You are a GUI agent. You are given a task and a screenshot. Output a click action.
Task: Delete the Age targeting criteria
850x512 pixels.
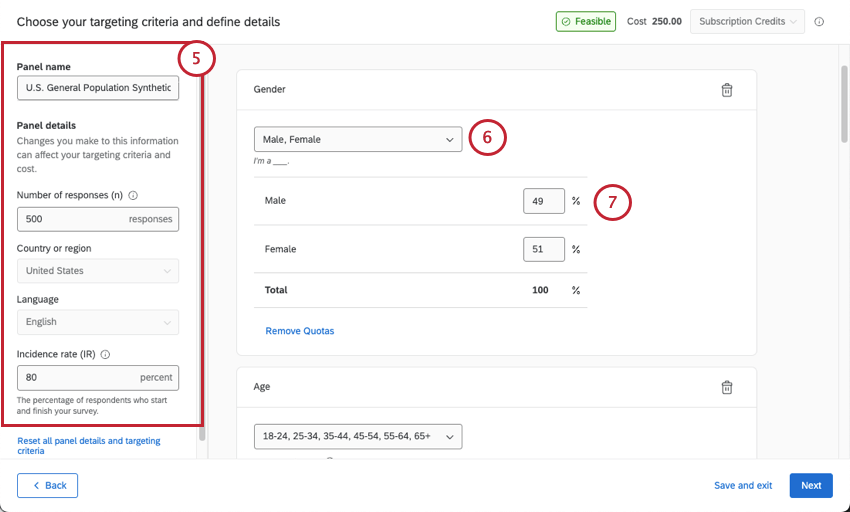pos(727,387)
